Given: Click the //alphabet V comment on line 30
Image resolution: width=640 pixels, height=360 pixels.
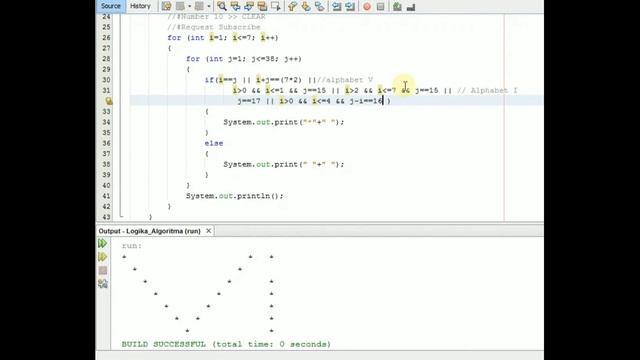Looking at the screenshot, I should tap(345, 80).
